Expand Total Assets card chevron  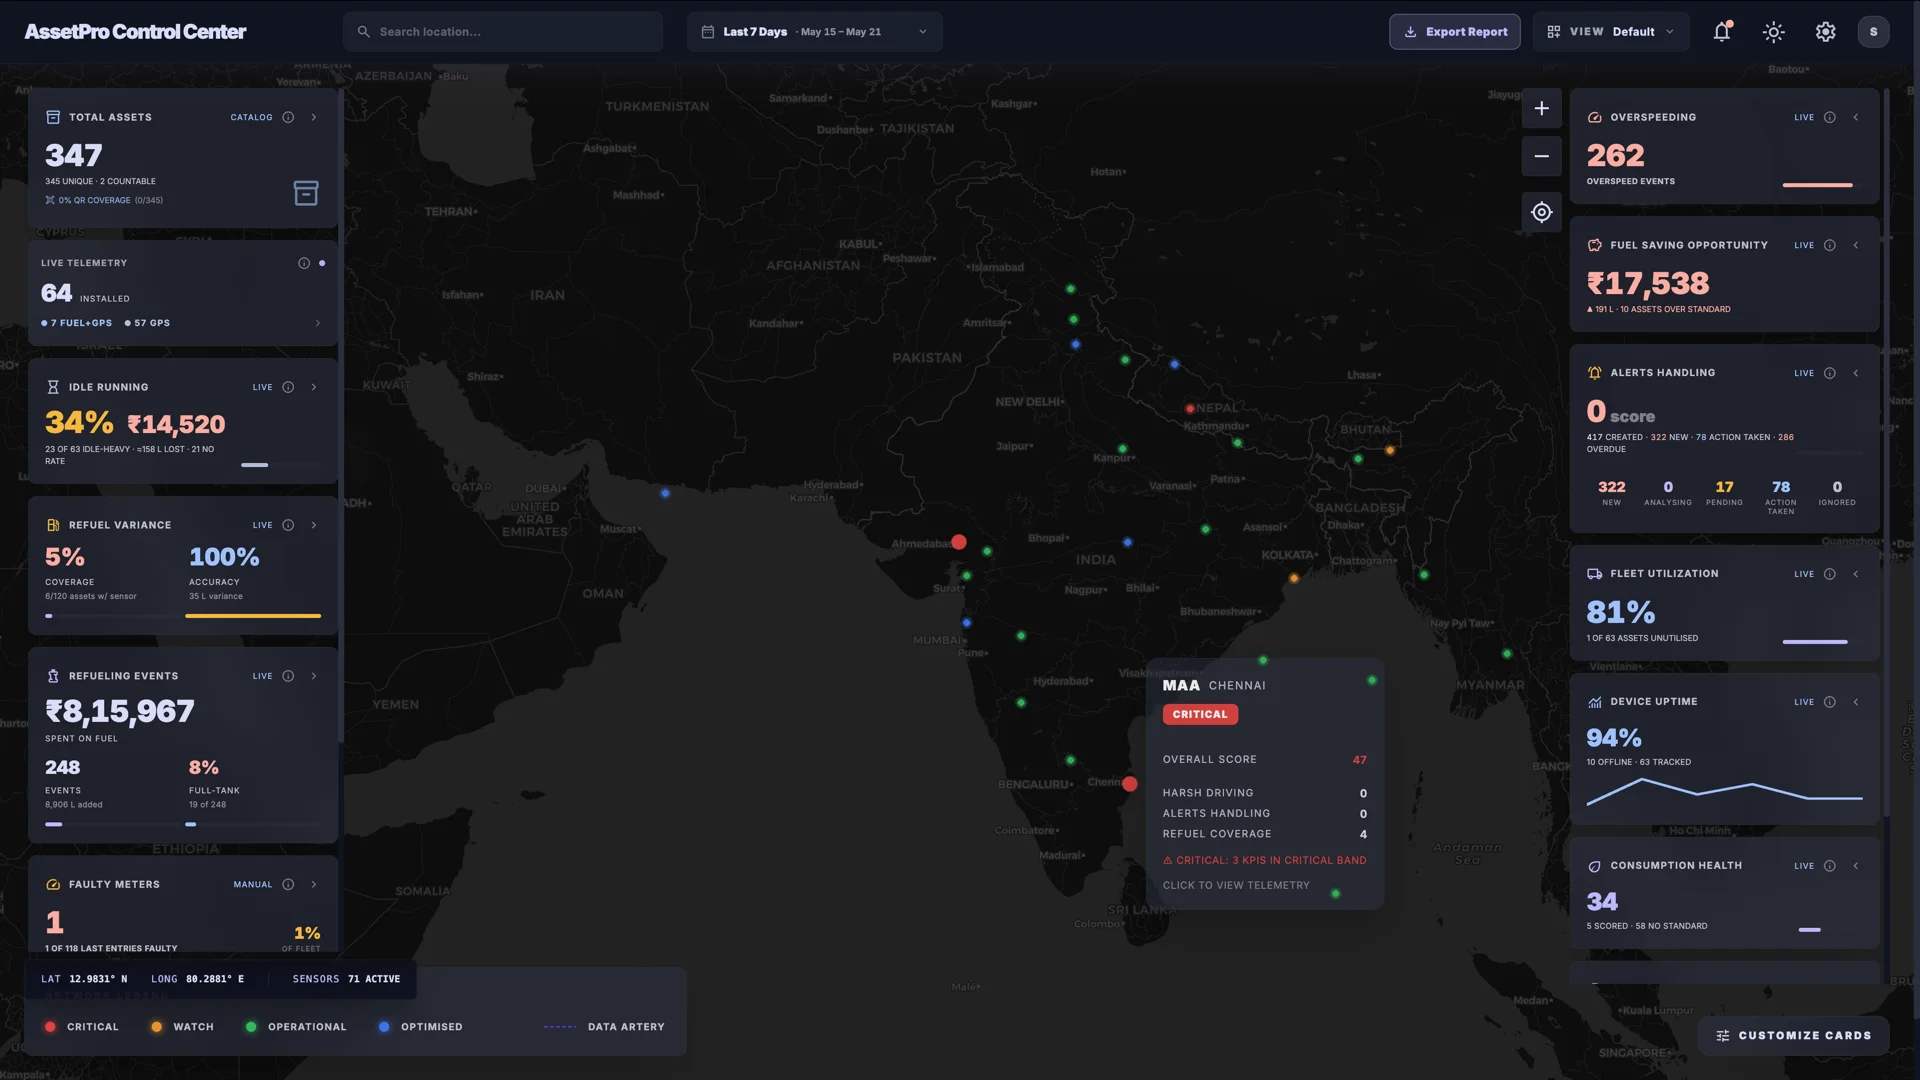(x=314, y=117)
